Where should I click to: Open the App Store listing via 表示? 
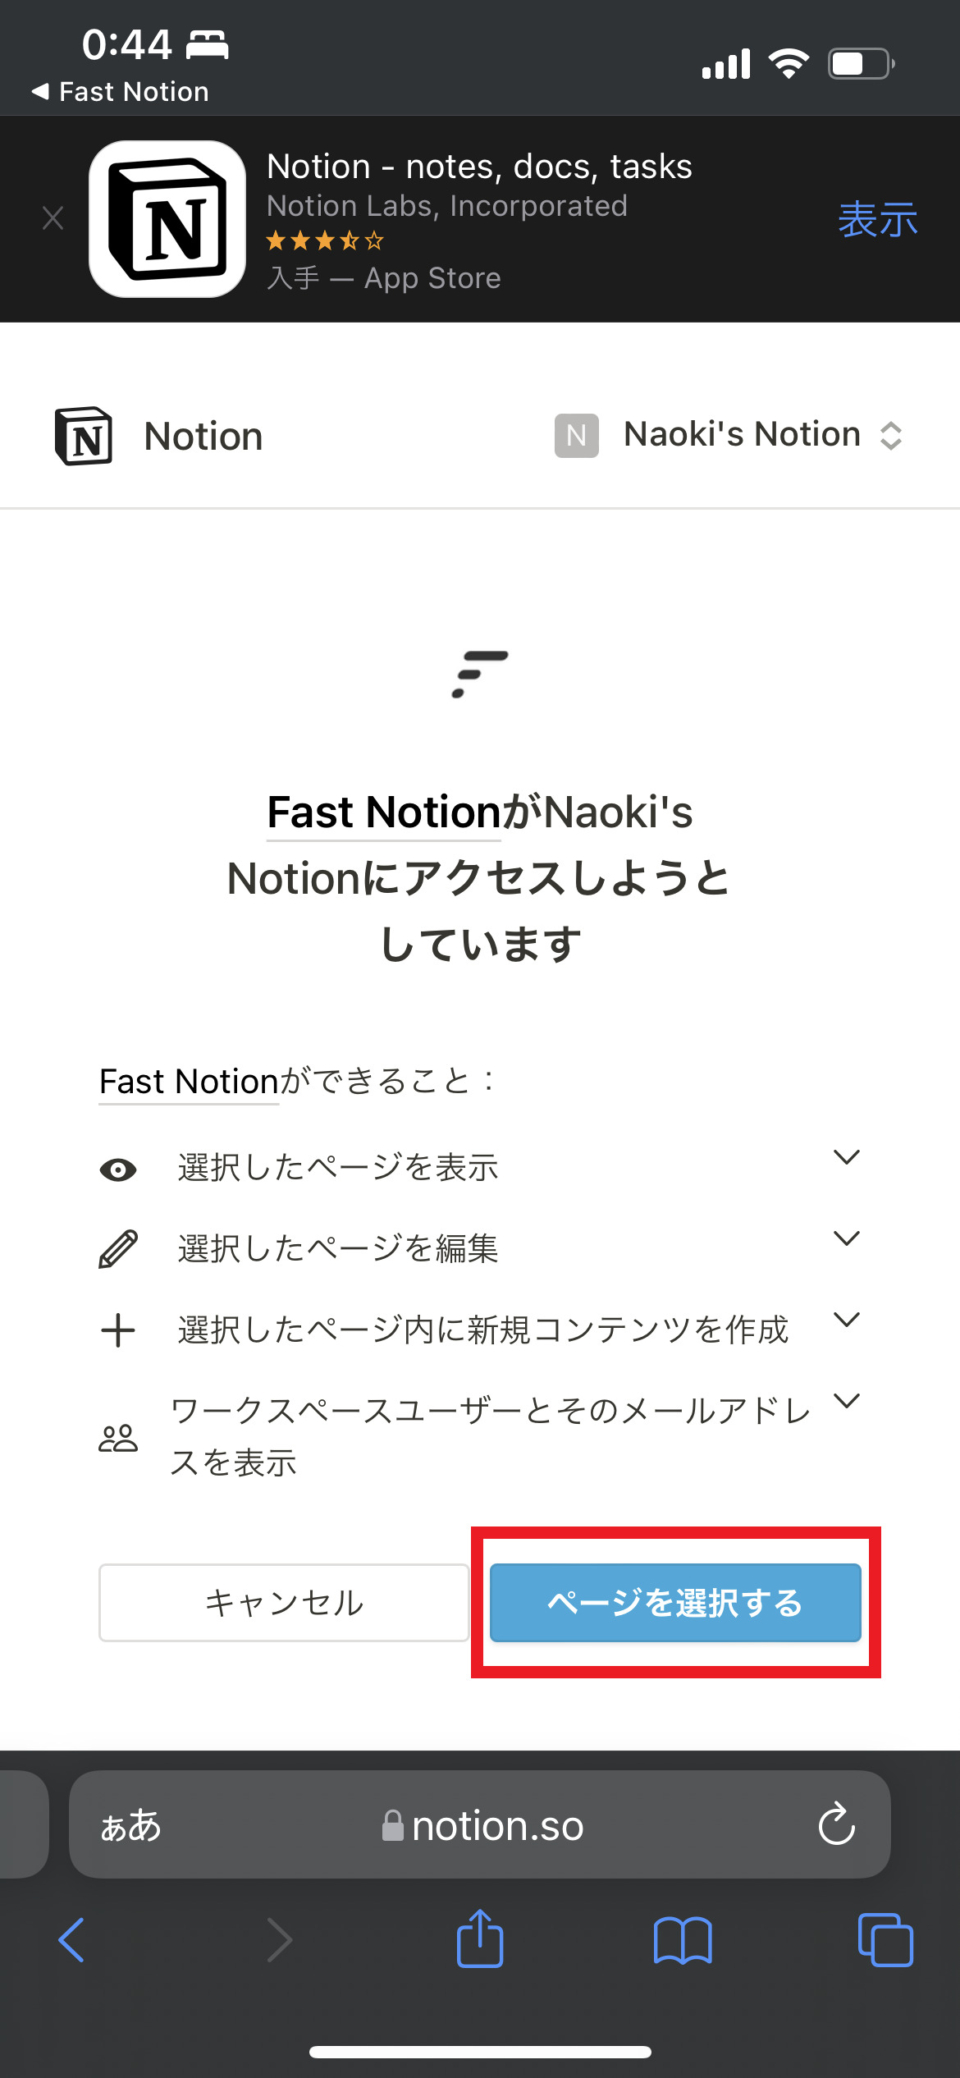878,218
